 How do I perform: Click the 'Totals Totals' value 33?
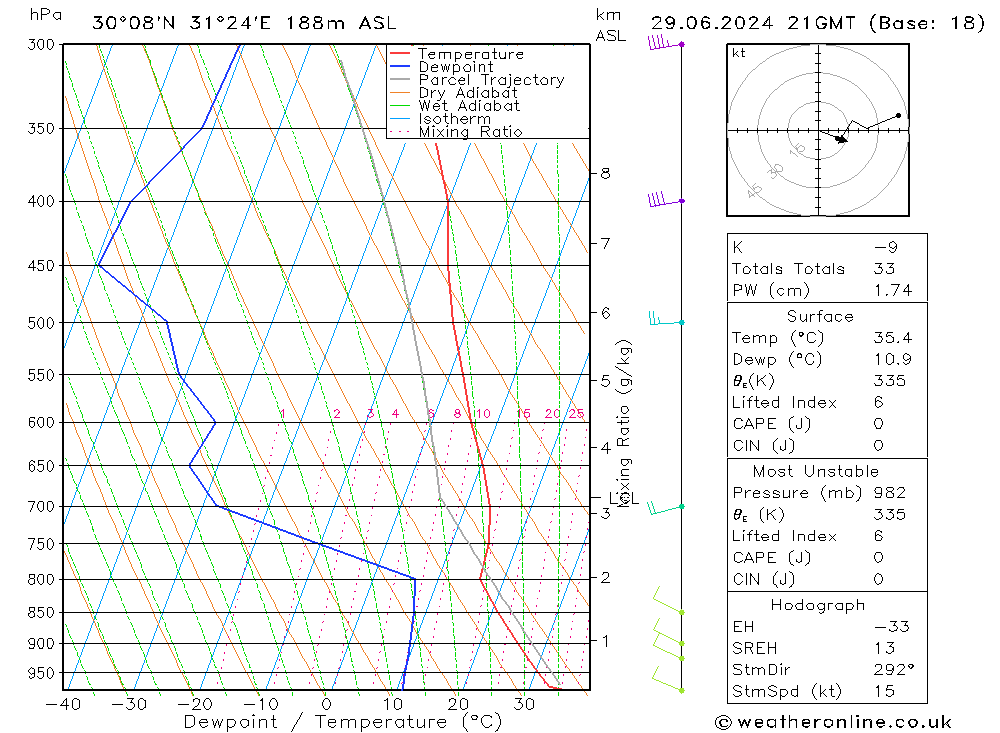[x=885, y=269]
